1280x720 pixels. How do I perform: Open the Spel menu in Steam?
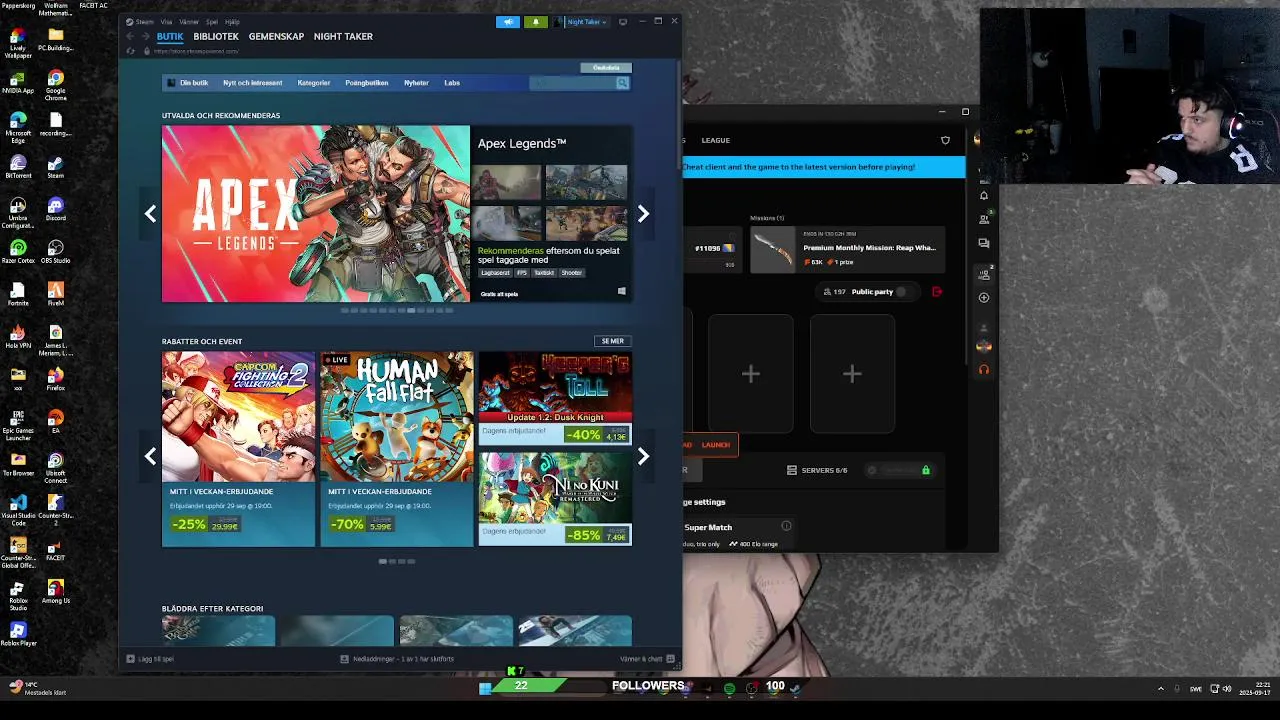tap(212, 21)
